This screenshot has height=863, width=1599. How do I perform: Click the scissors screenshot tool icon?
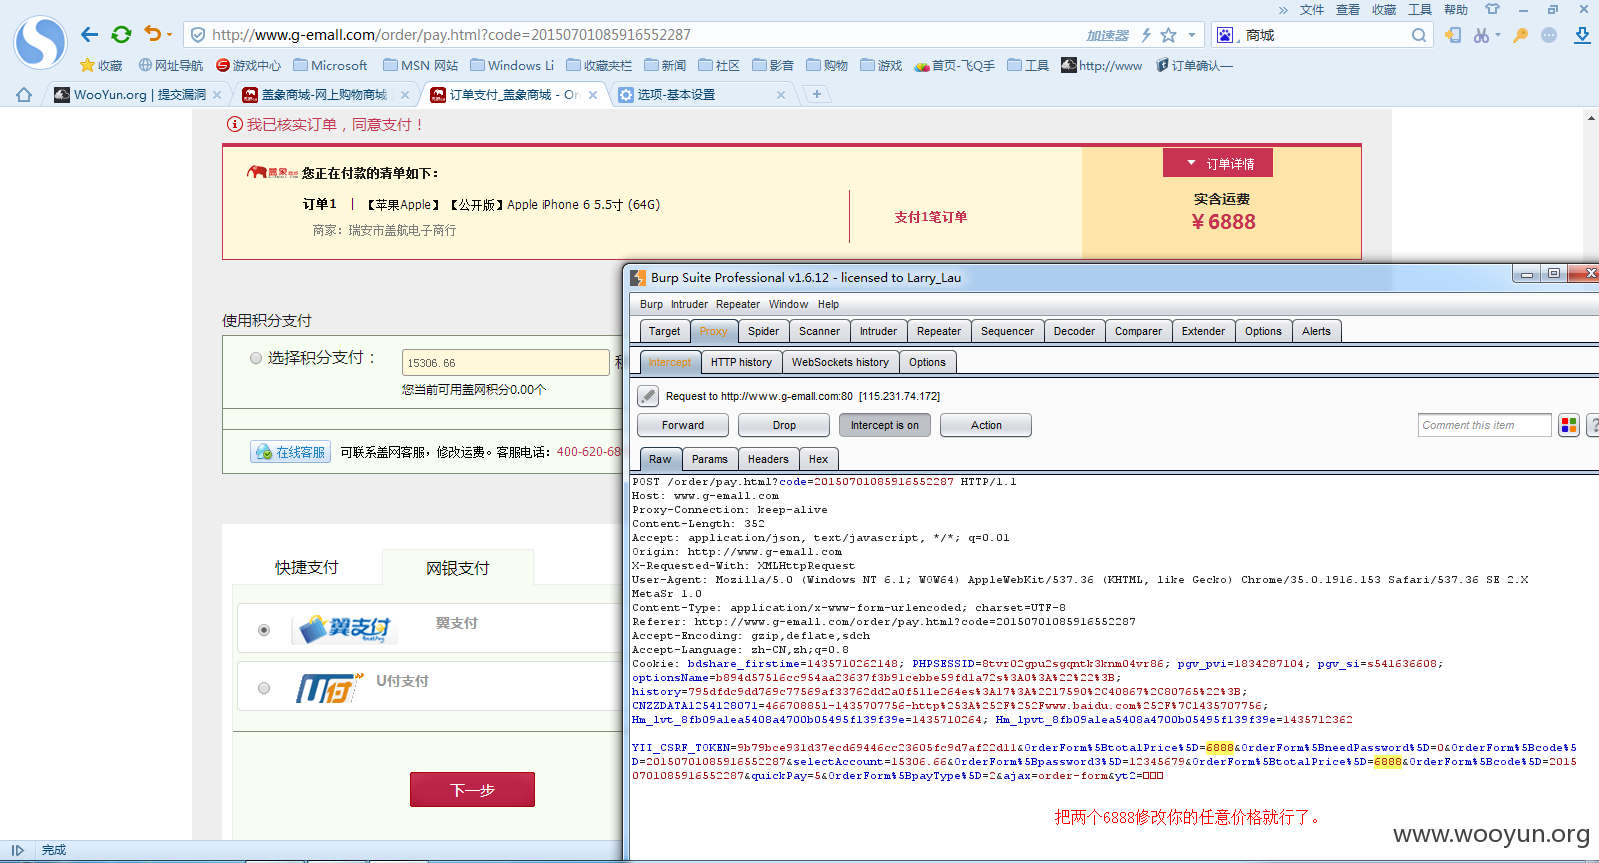[x=1481, y=35]
